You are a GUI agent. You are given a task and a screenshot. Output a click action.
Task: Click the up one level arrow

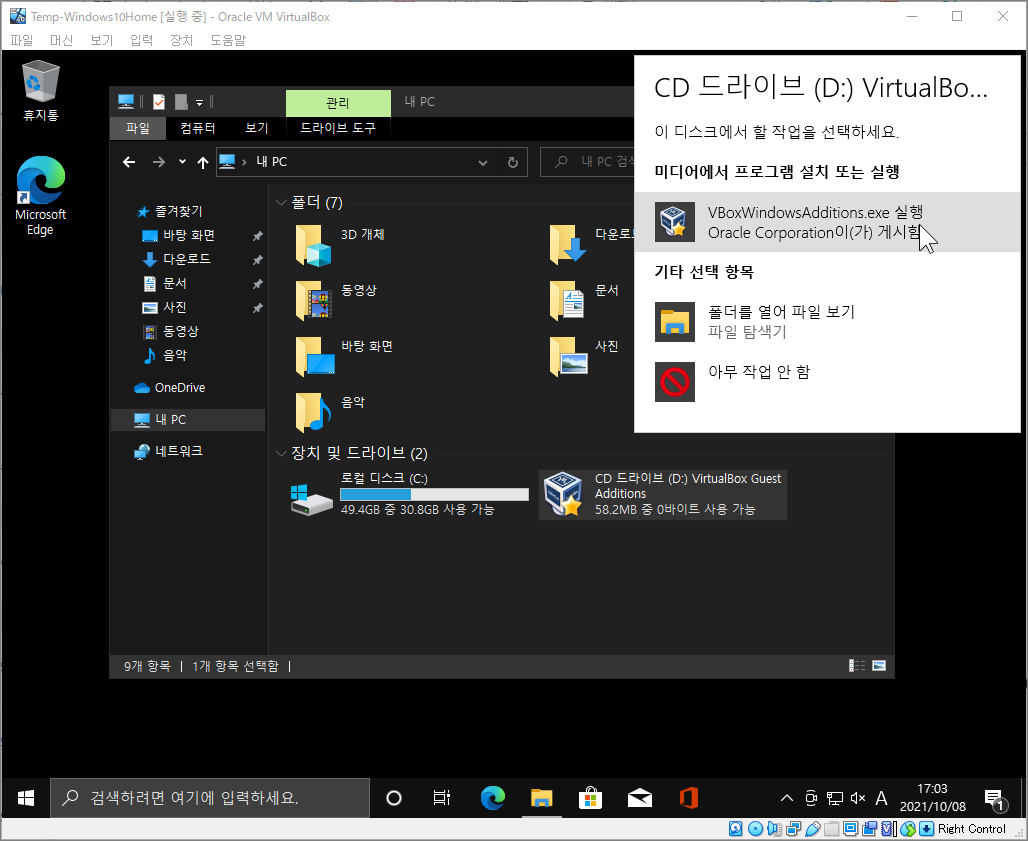pos(203,162)
